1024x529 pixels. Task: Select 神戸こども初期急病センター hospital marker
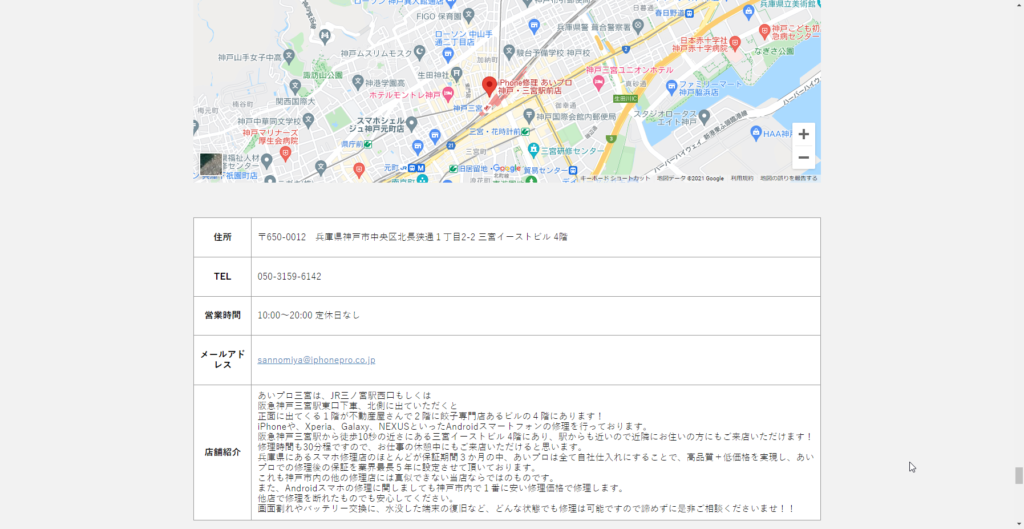(x=765, y=30)
